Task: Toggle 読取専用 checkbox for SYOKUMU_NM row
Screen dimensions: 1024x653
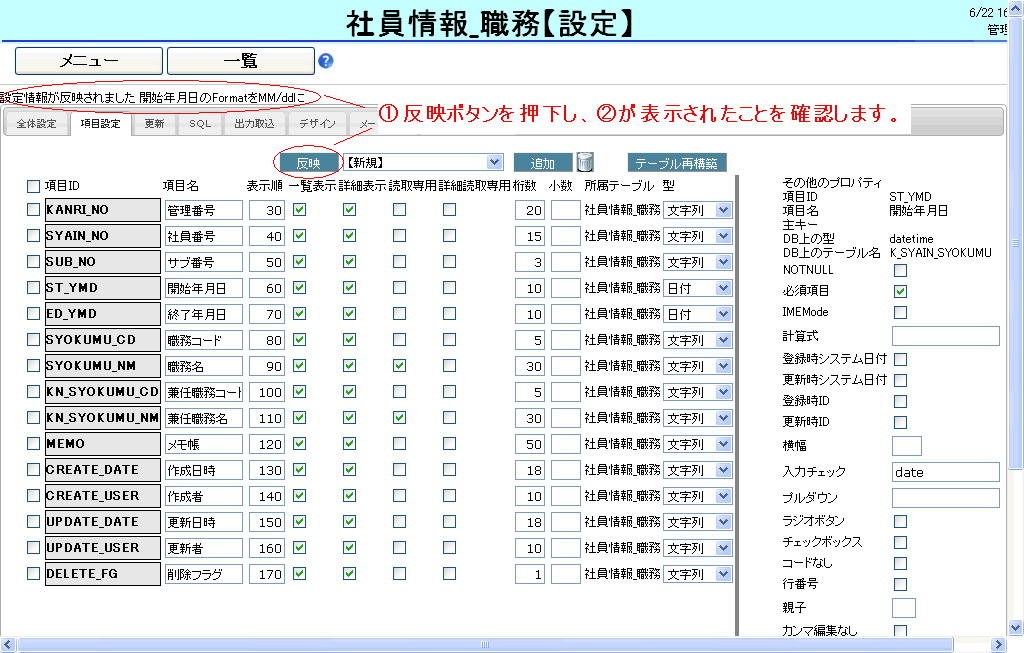Action: (399, 366)
